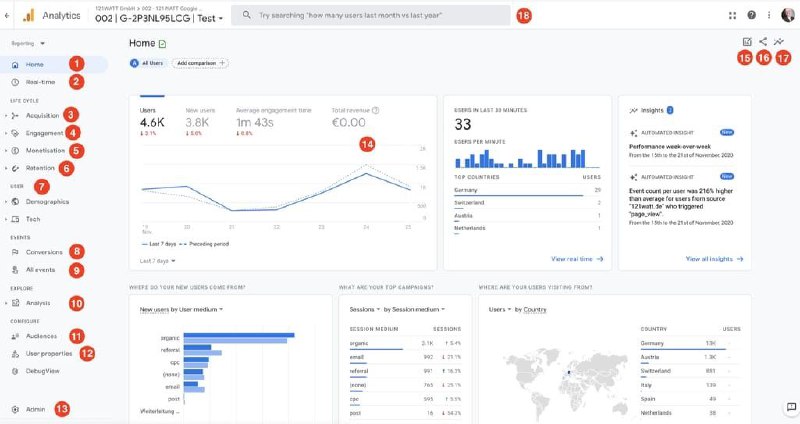Open the Google apps grid
Image resolution: width=800 pixels, height=424 pixels.
click(x=732, y=15)
